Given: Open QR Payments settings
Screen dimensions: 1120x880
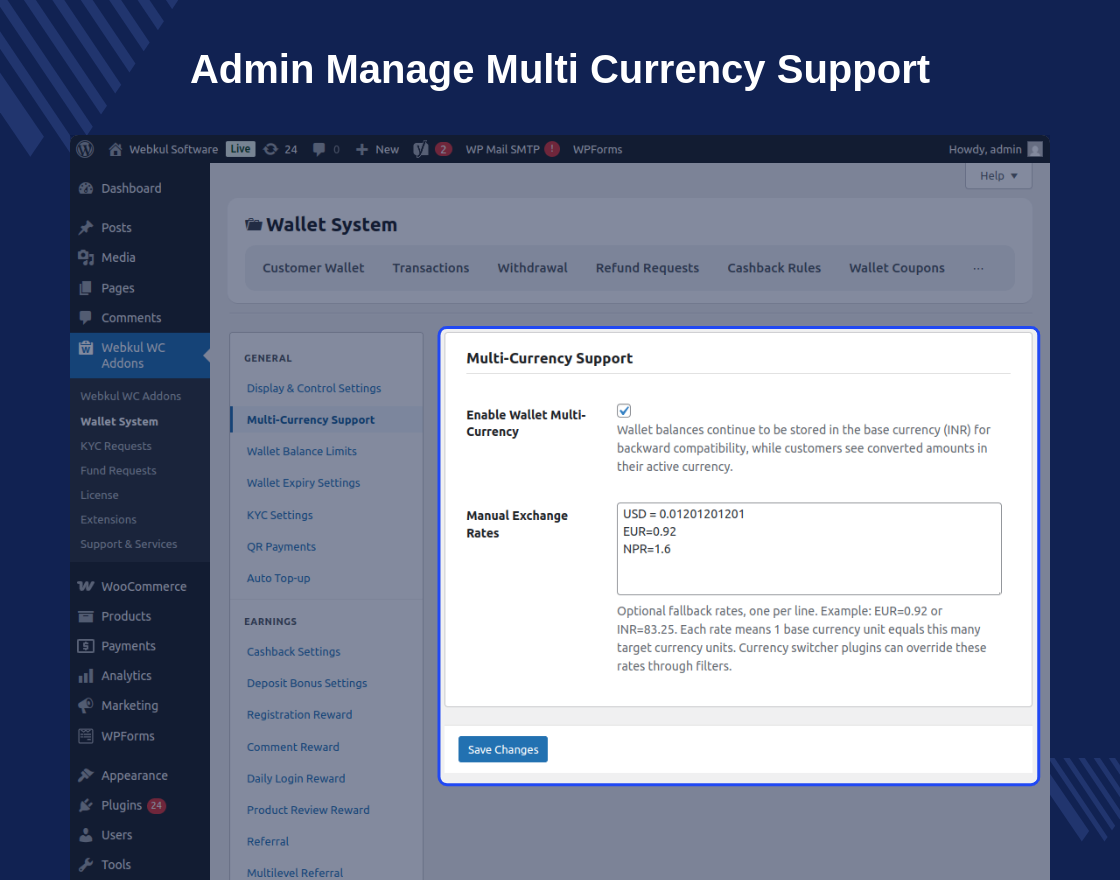Looking at the screenshot, I should click(x=281, y=546).
